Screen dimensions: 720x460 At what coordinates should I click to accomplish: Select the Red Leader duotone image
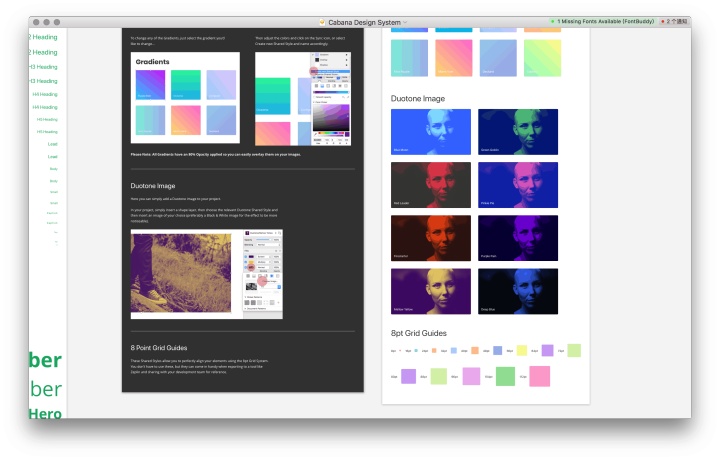point(431,185)
